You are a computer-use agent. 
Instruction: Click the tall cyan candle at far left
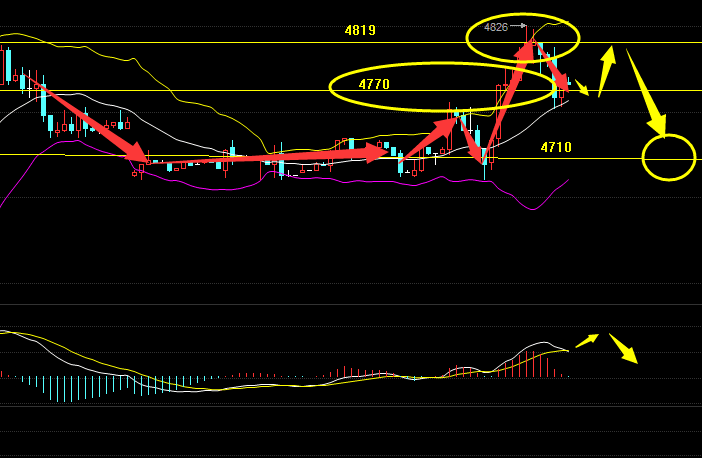coord(9,65)
